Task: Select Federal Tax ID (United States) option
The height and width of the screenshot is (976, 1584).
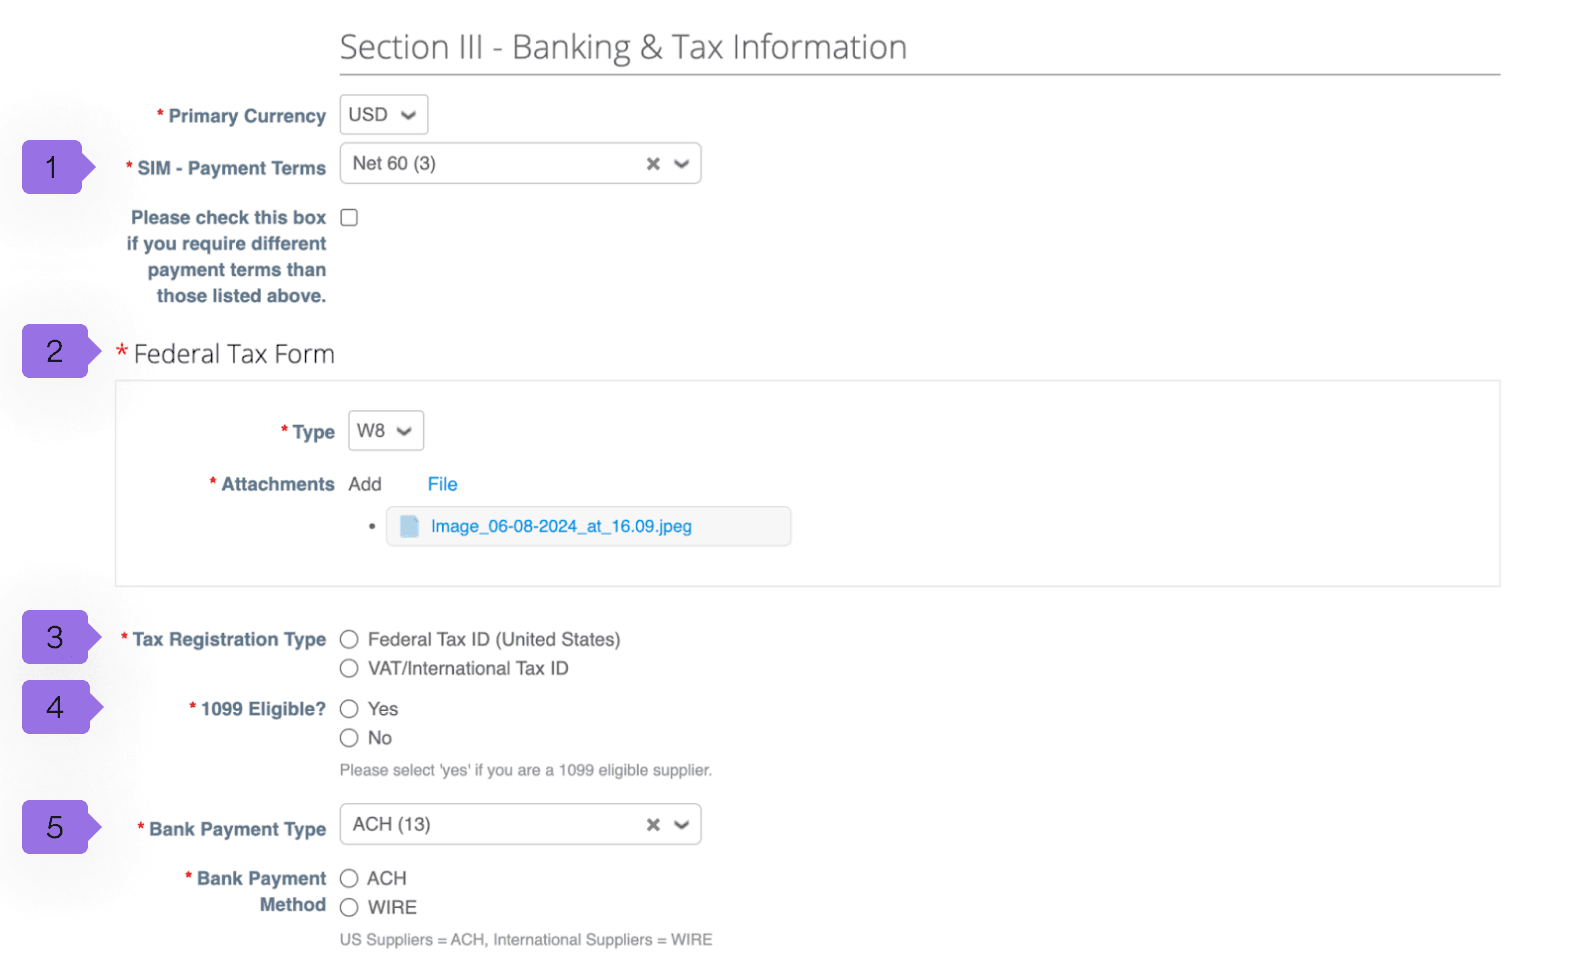Action: (349, 640)
